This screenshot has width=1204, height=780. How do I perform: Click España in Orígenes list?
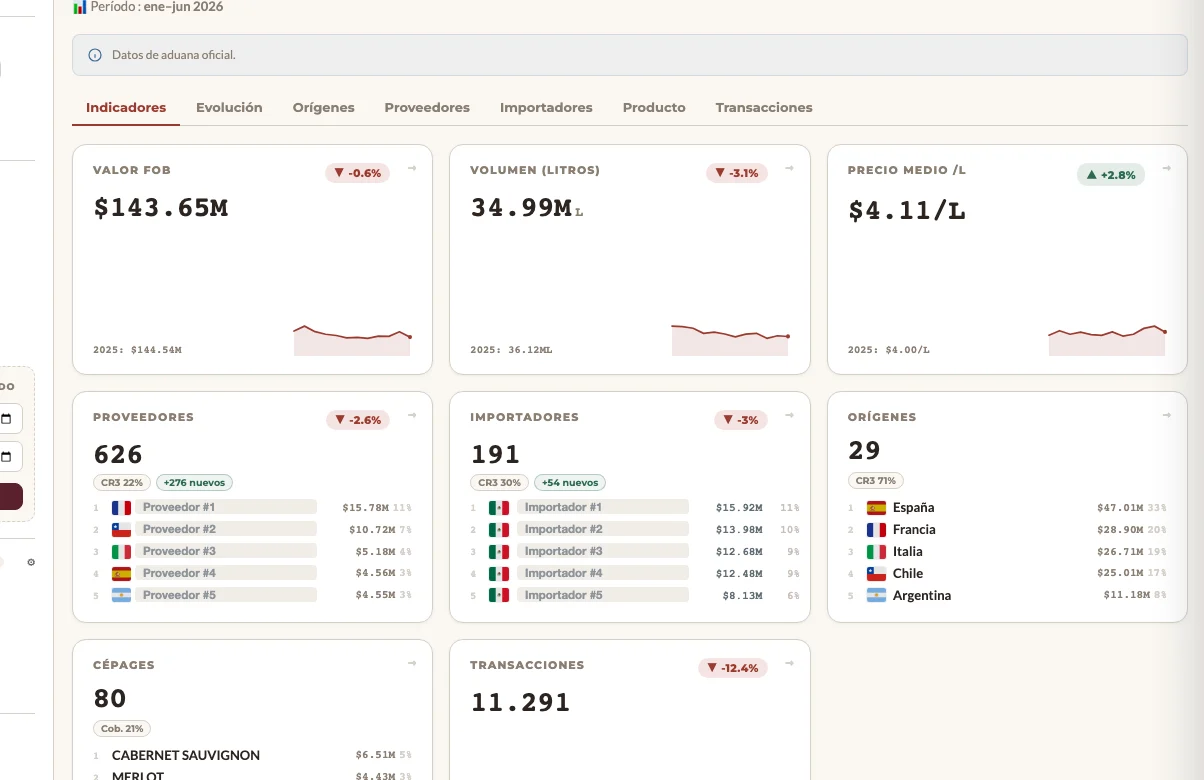click(914, 508)
